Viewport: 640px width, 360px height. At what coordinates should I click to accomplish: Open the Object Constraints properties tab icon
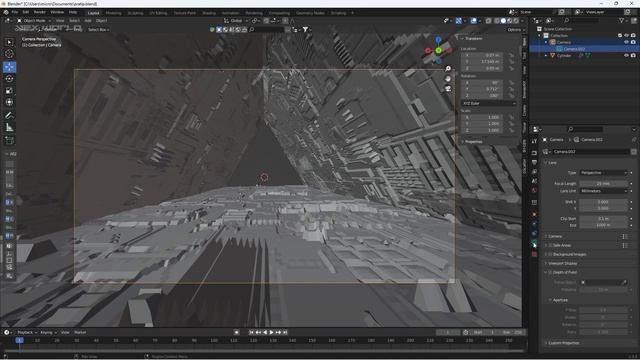534,234
